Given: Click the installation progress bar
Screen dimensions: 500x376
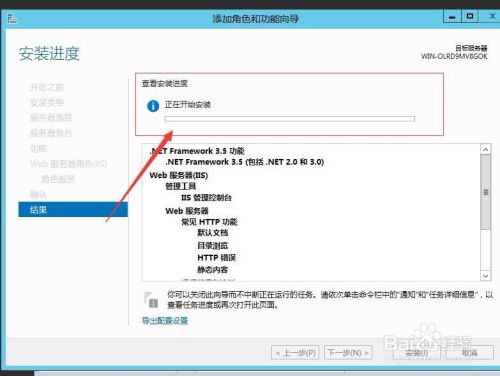Looking at the screenshot, I should click(290, 119).
